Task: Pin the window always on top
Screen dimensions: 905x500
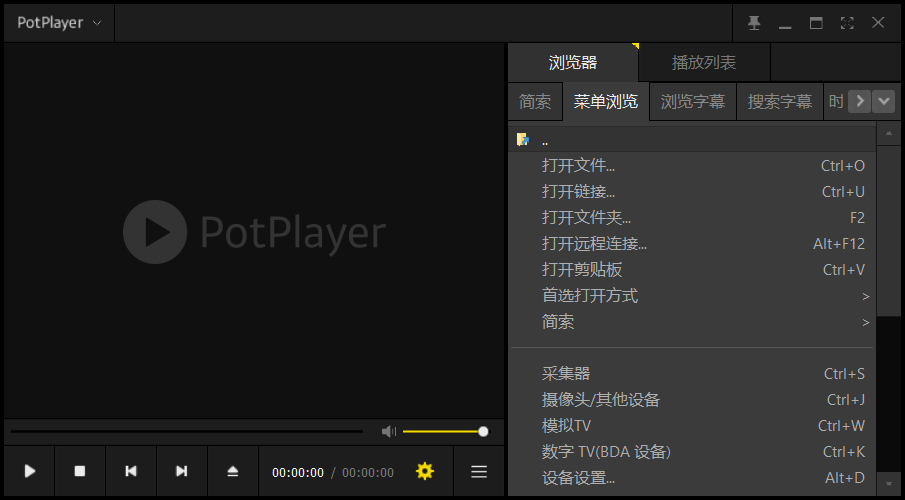Action: [754, 23]
